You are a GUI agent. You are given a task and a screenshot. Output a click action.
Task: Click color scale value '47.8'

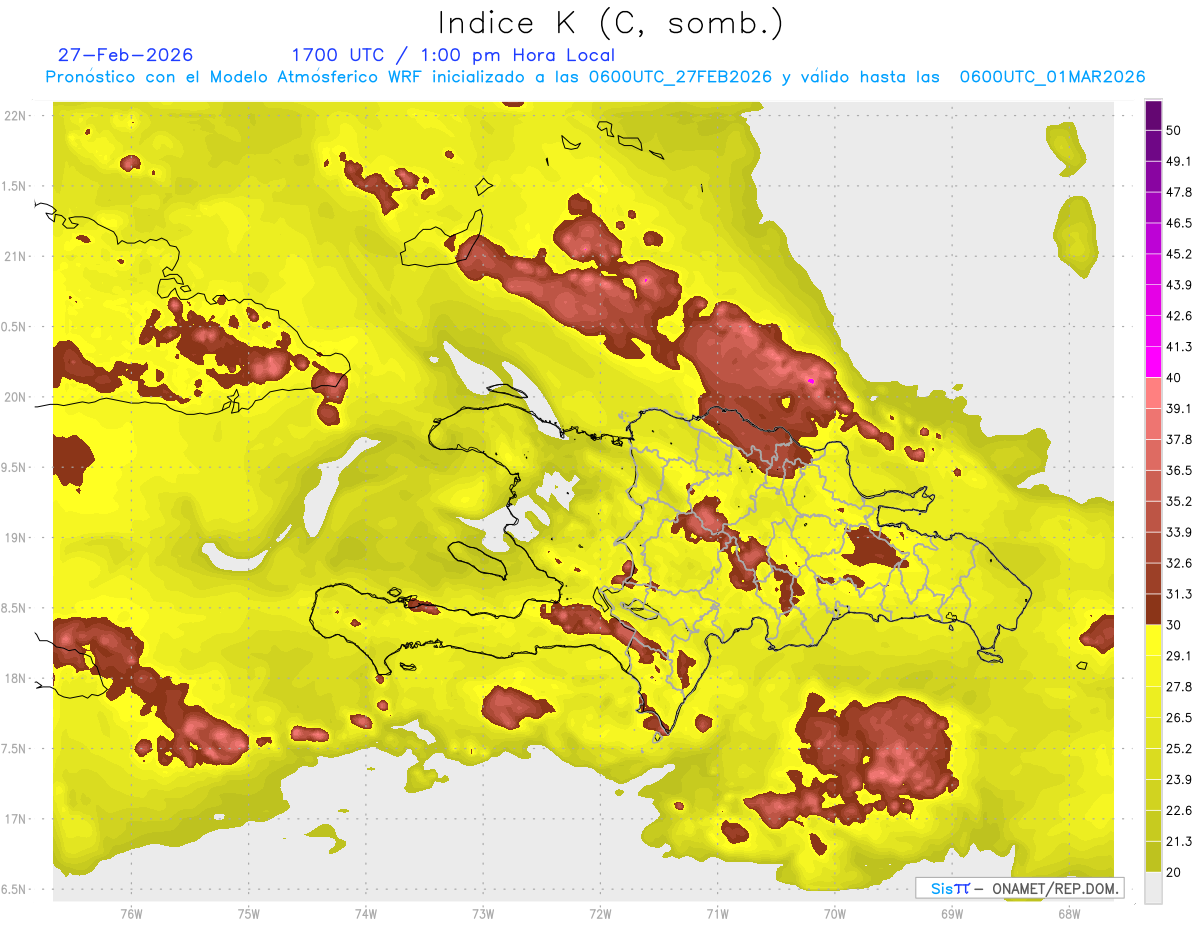tap(1179, 192)
